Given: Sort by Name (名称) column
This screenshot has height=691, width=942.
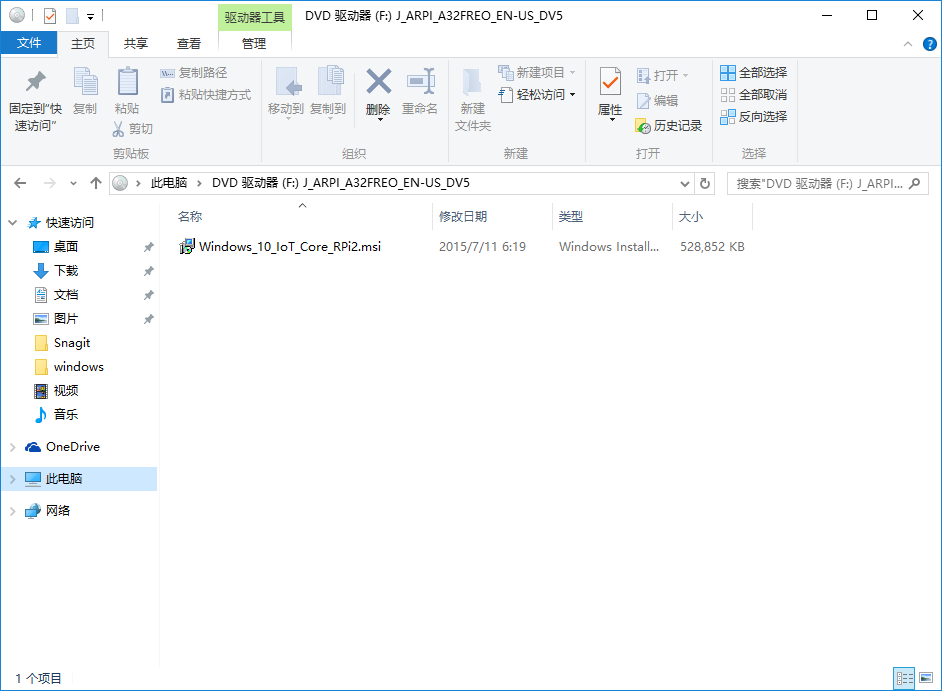Looking at the screenshot, I should 190,216.
